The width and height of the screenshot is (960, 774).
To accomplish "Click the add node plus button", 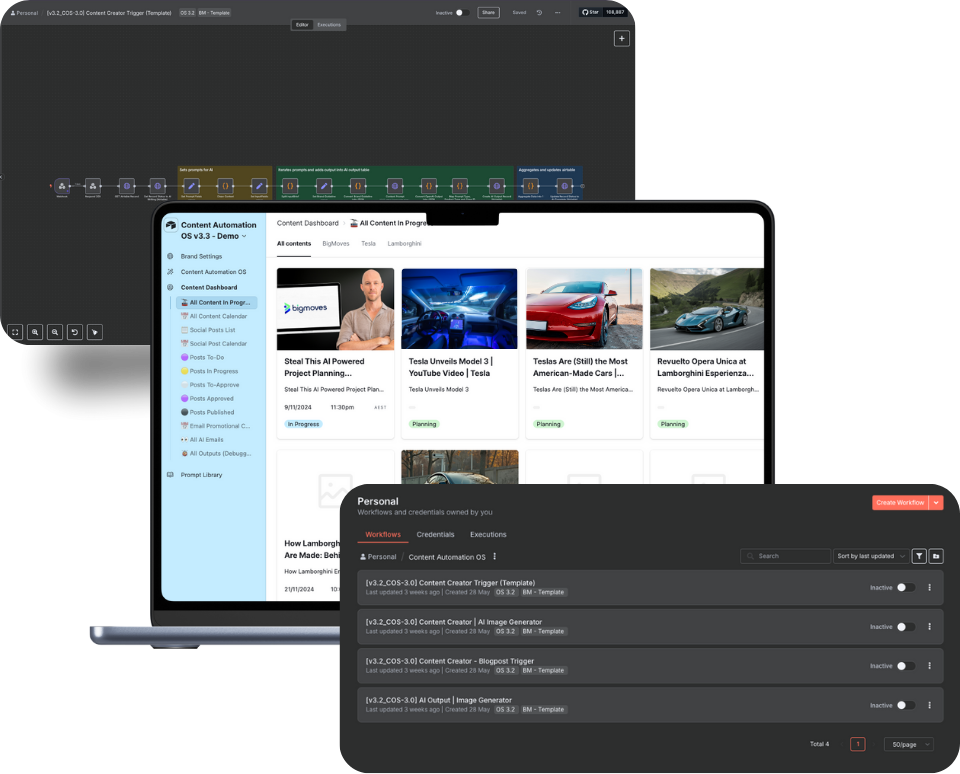I will coord(621,39).
